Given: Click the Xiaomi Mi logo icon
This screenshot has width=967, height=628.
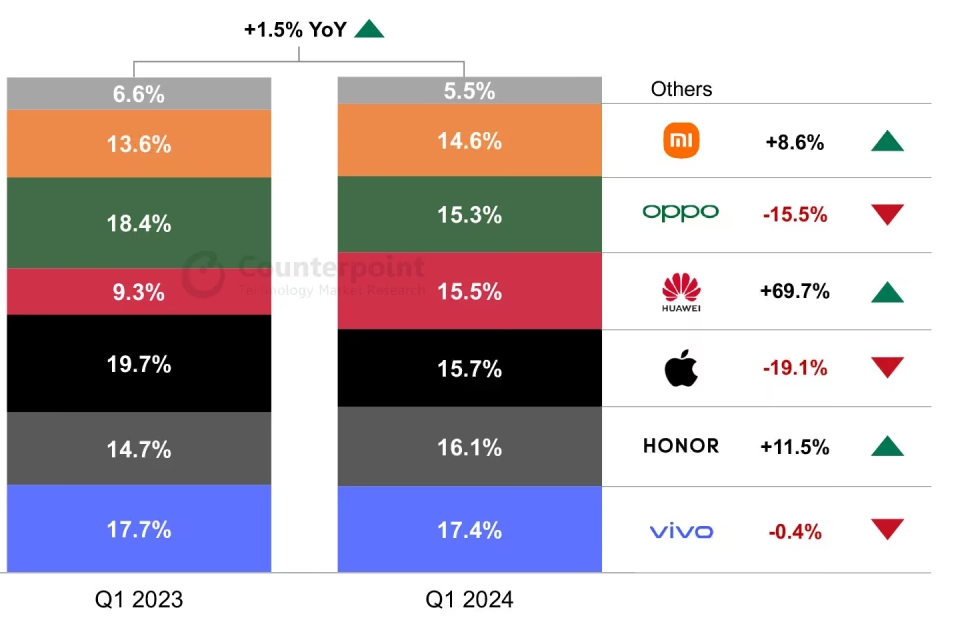Looking at the screenshot, I should (x=681, y=141).
